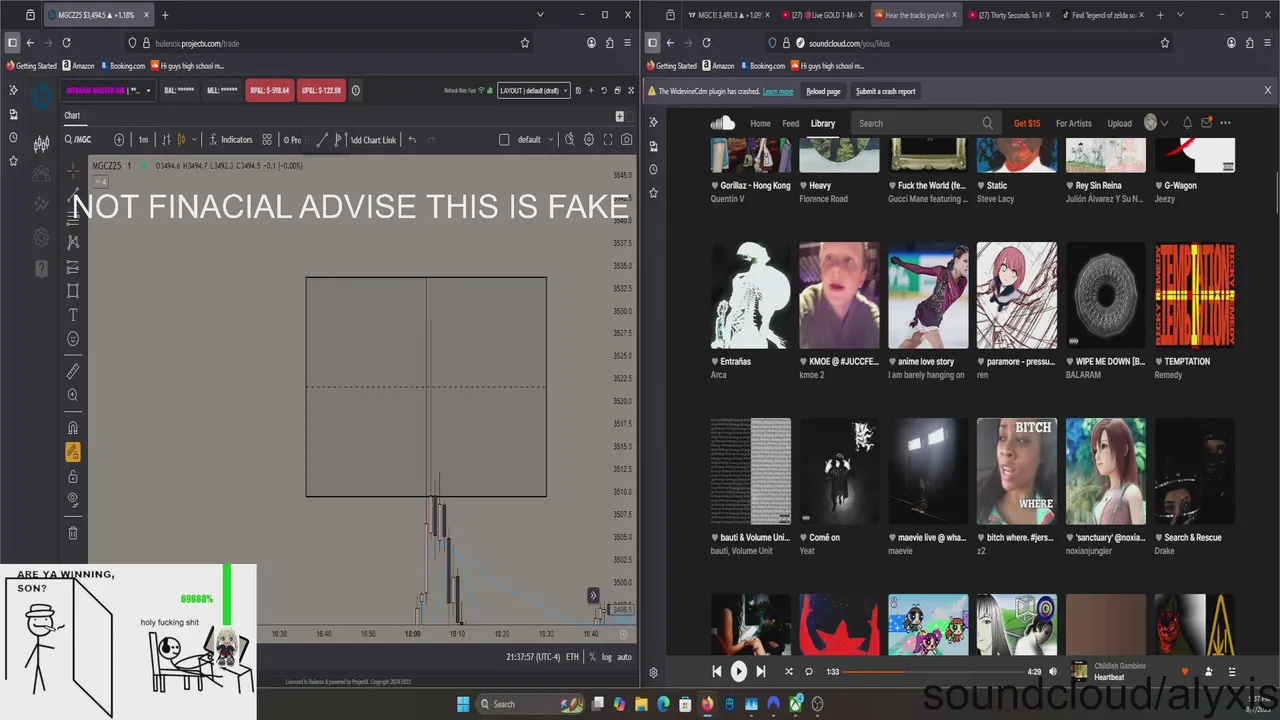The height and width of the screenshot is (720, 1280).
Task: Add a compare symbol with the plus circle
Action: click(x=119, y=140)
